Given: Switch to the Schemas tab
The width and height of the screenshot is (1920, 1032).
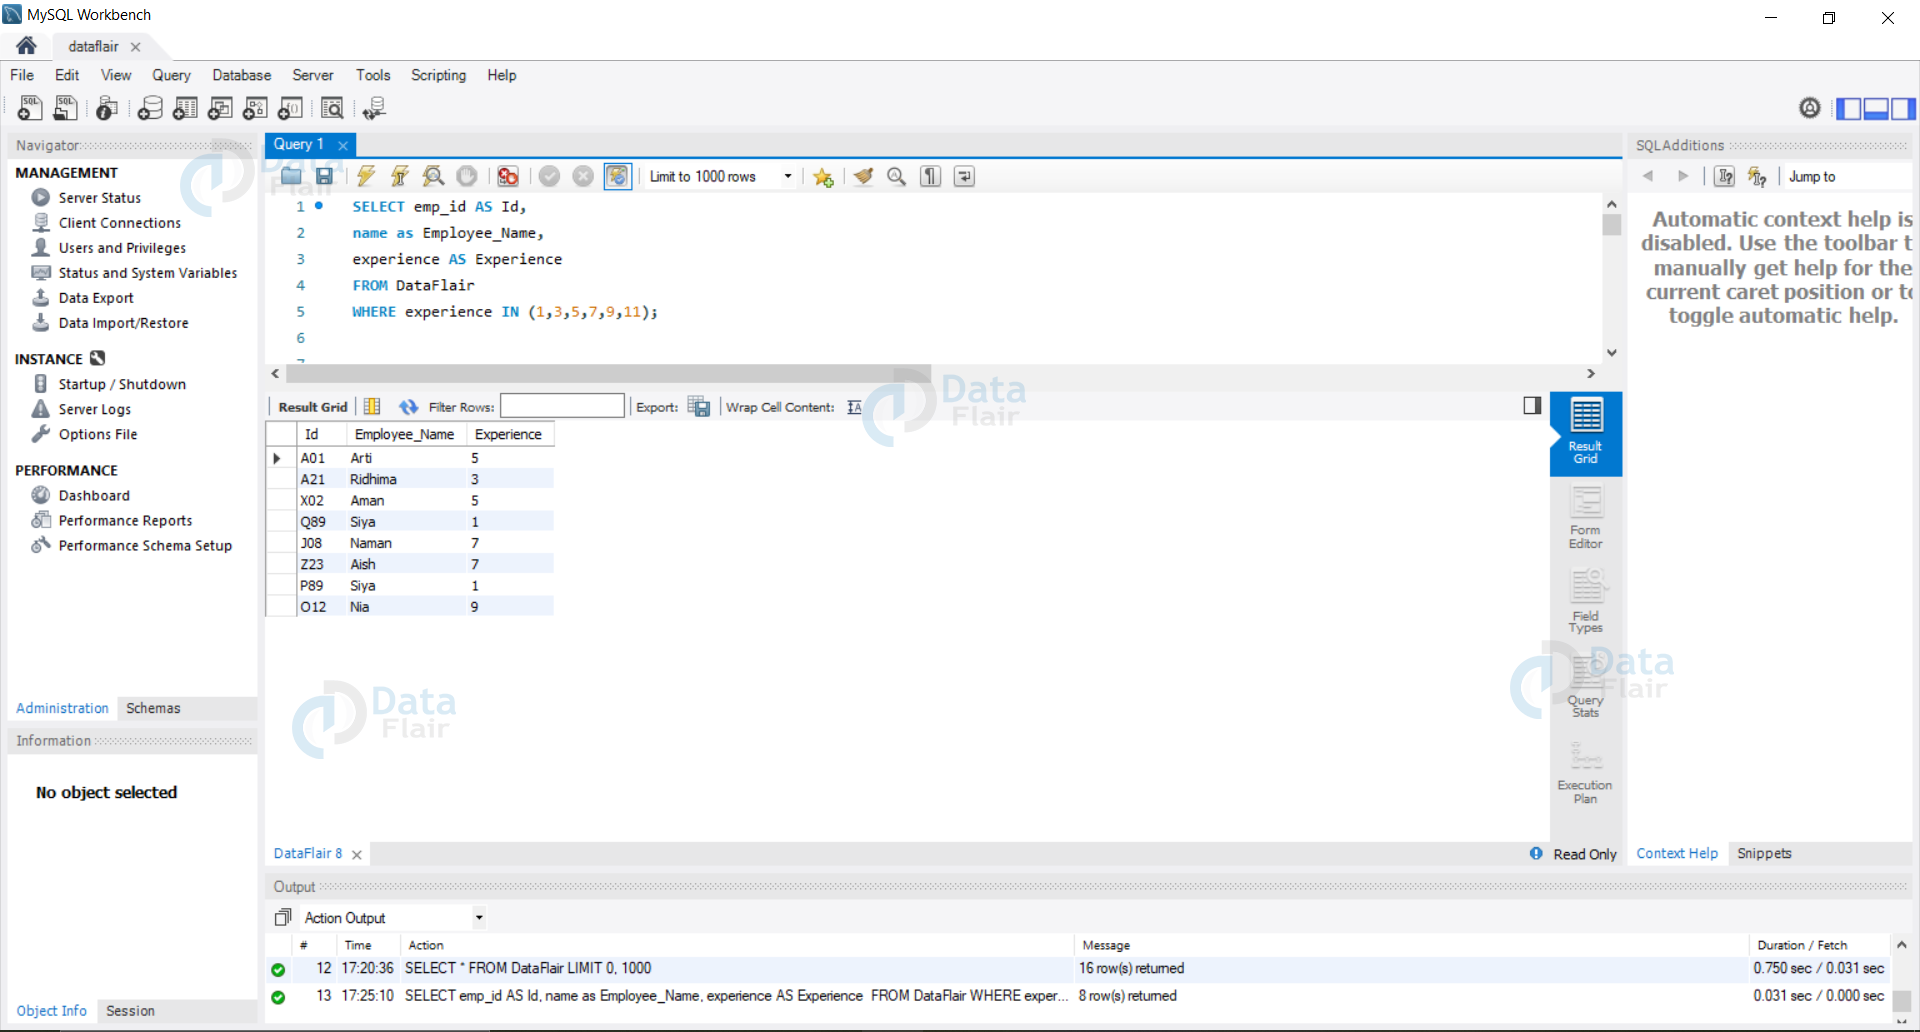Looking at the screenshot, I should pos(153,708).
